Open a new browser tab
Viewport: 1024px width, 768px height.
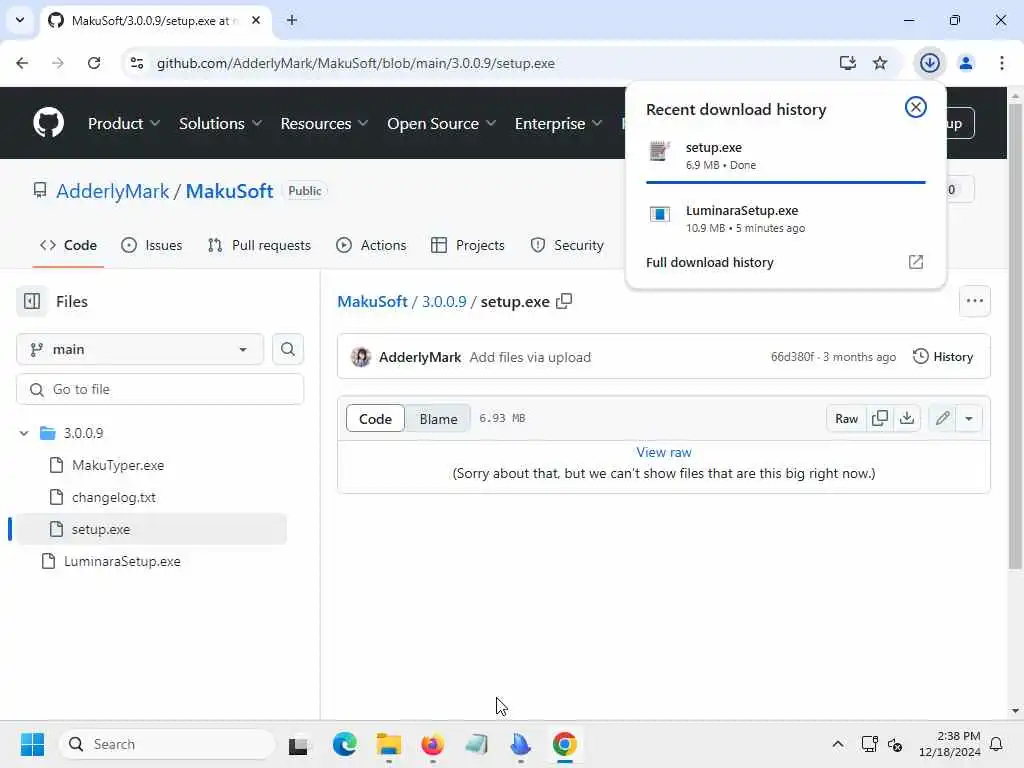coord(292,20)
